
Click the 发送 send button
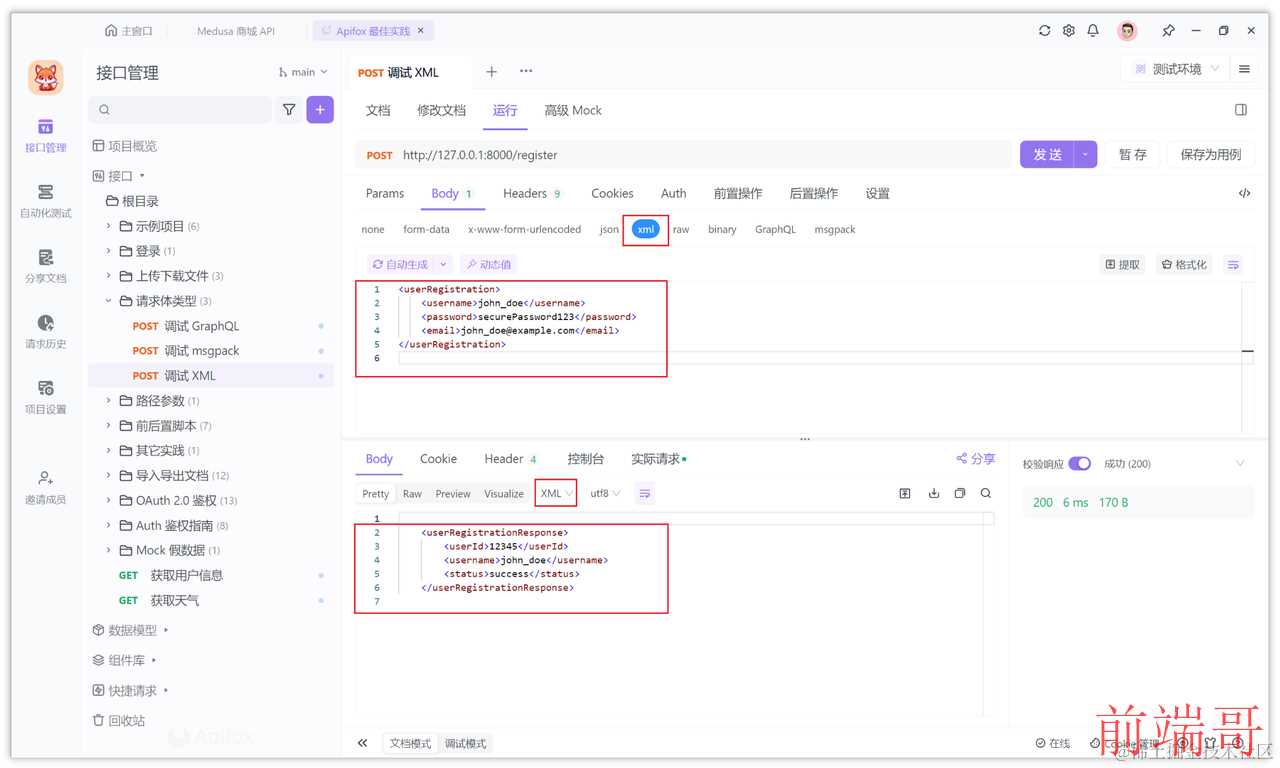[x=1047, y=154]
